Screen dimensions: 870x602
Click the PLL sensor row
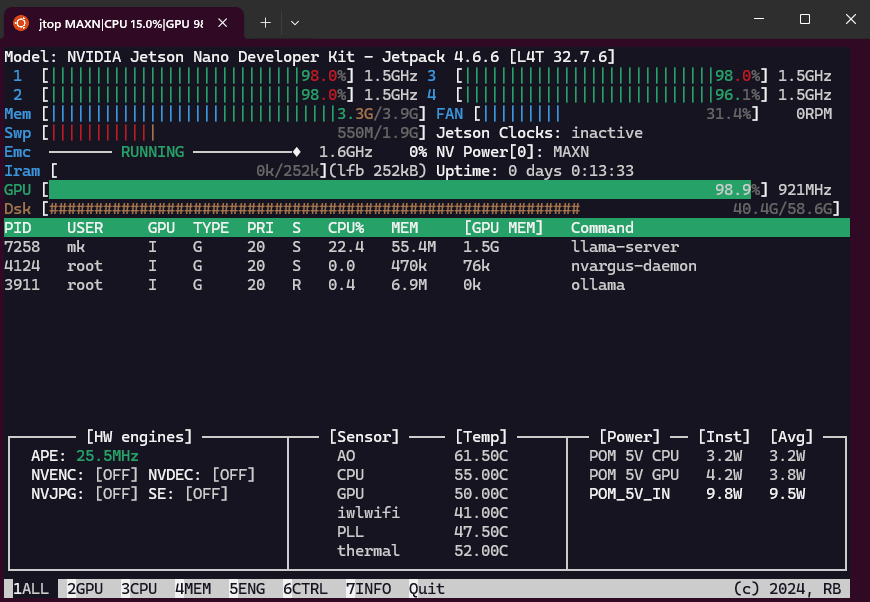[x=422, y=532]
